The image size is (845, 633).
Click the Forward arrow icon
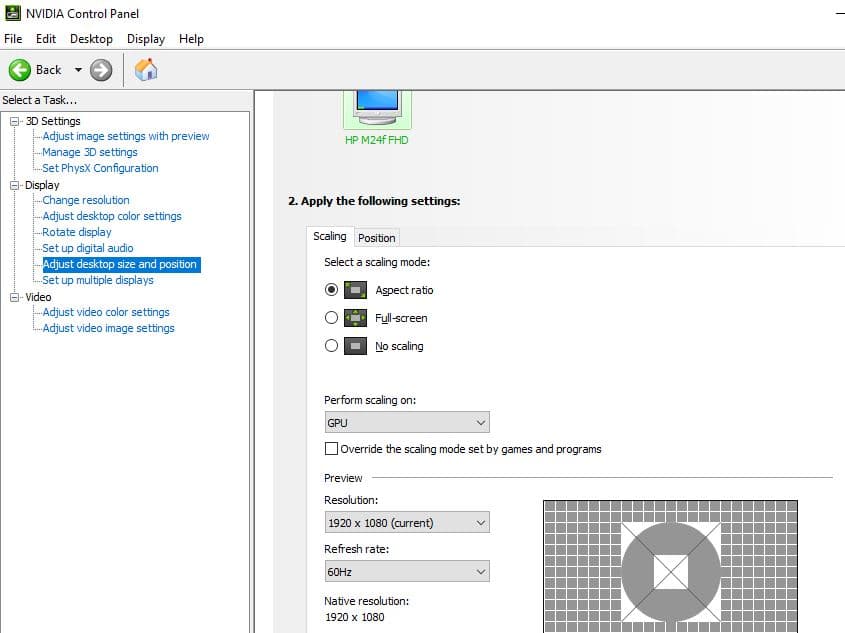[100, 70]
